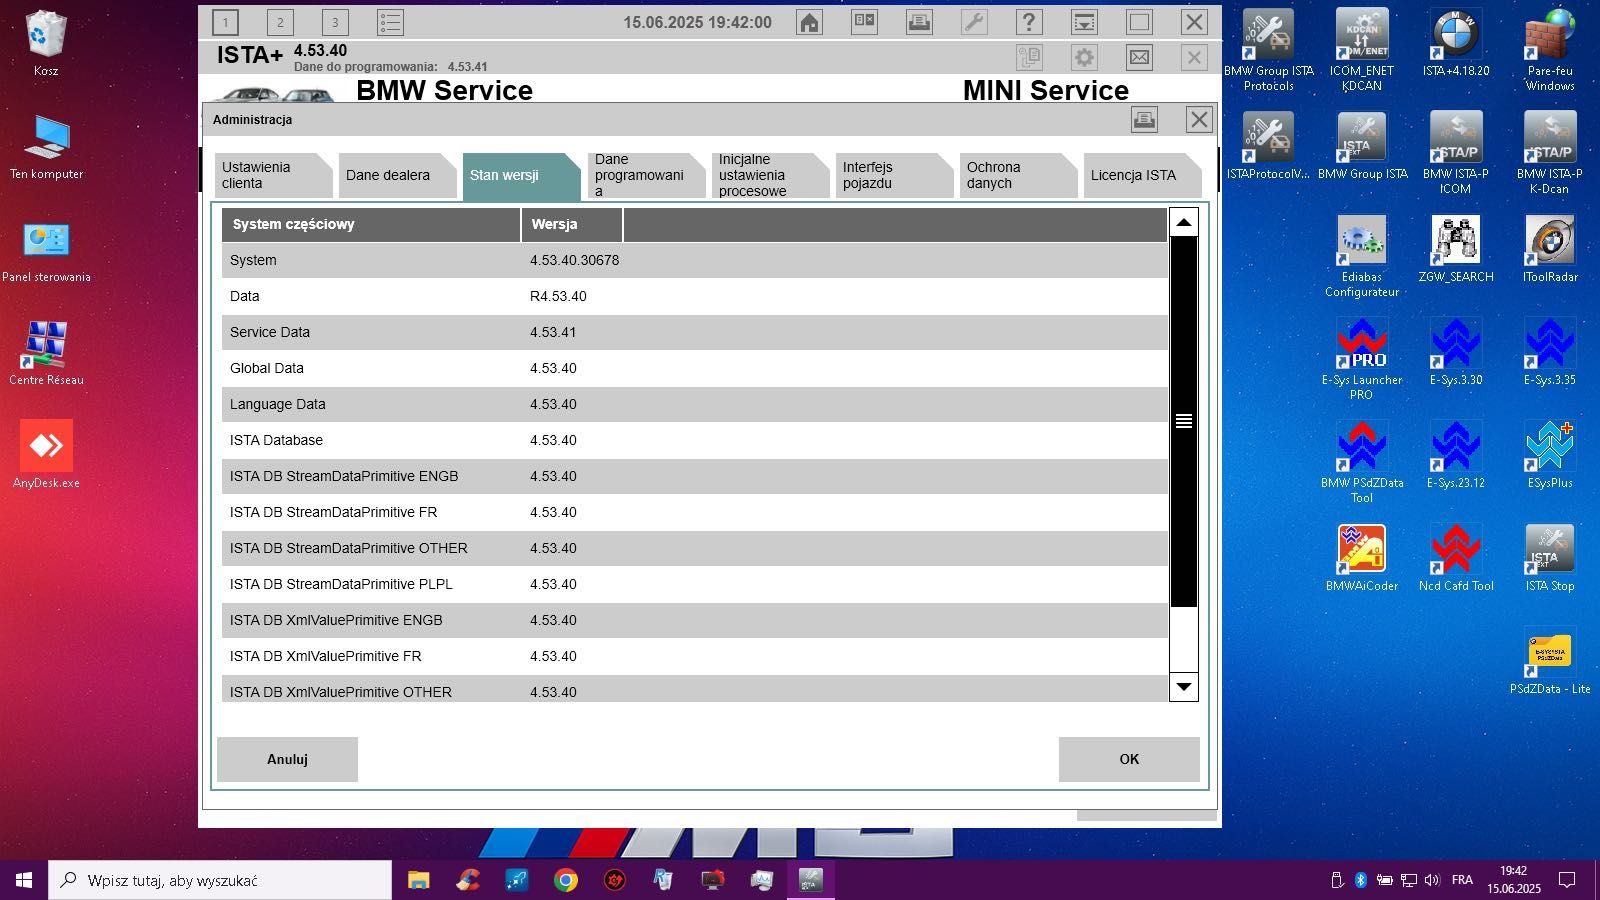
Task: Open Centre Réseau desktop icon
Action: [x=46, y=353]
